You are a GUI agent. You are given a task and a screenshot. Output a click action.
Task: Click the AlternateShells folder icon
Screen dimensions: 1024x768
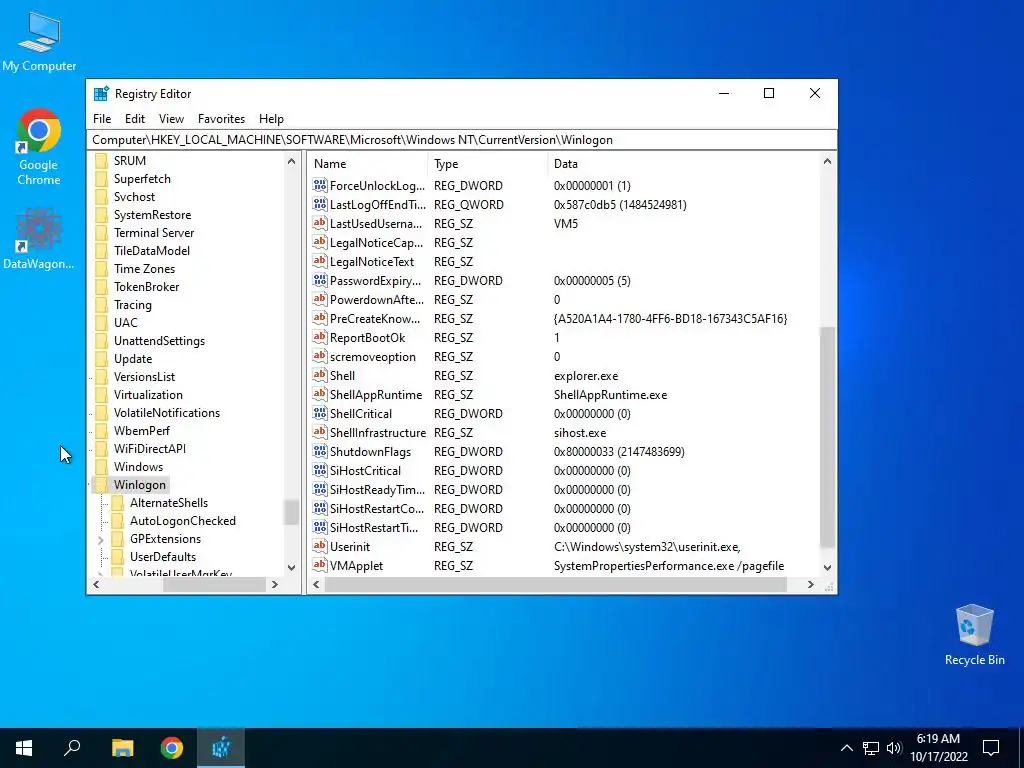118,503
